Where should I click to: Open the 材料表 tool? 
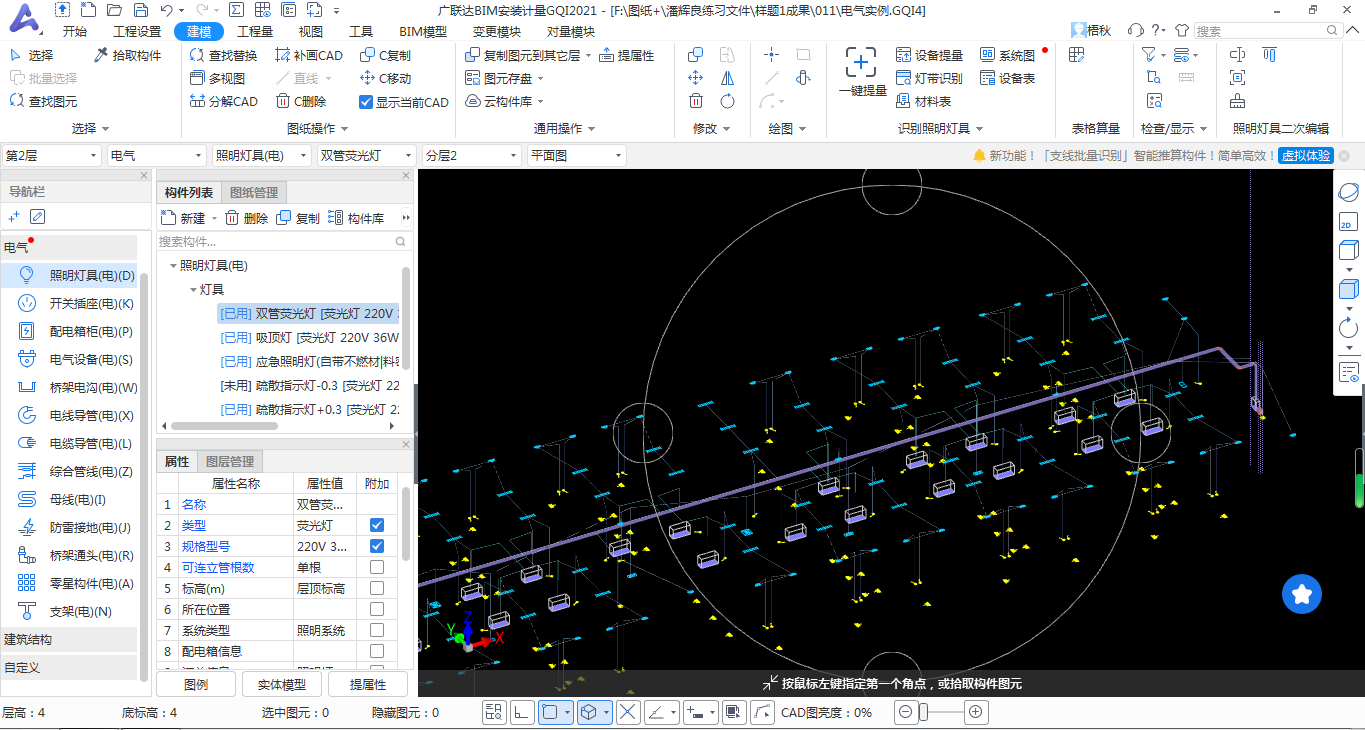(x=924, y=101)
